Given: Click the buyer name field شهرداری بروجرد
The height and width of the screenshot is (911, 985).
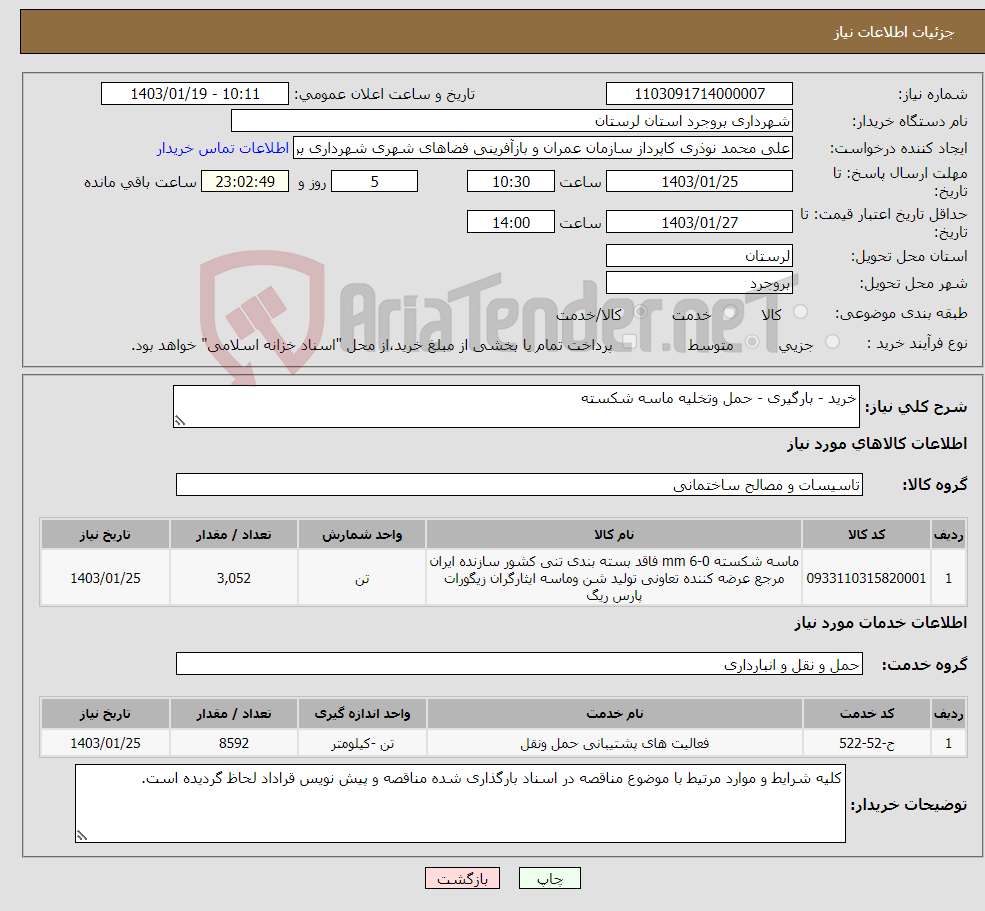Looking at the screenshot, I should click(x=512, y=121).
